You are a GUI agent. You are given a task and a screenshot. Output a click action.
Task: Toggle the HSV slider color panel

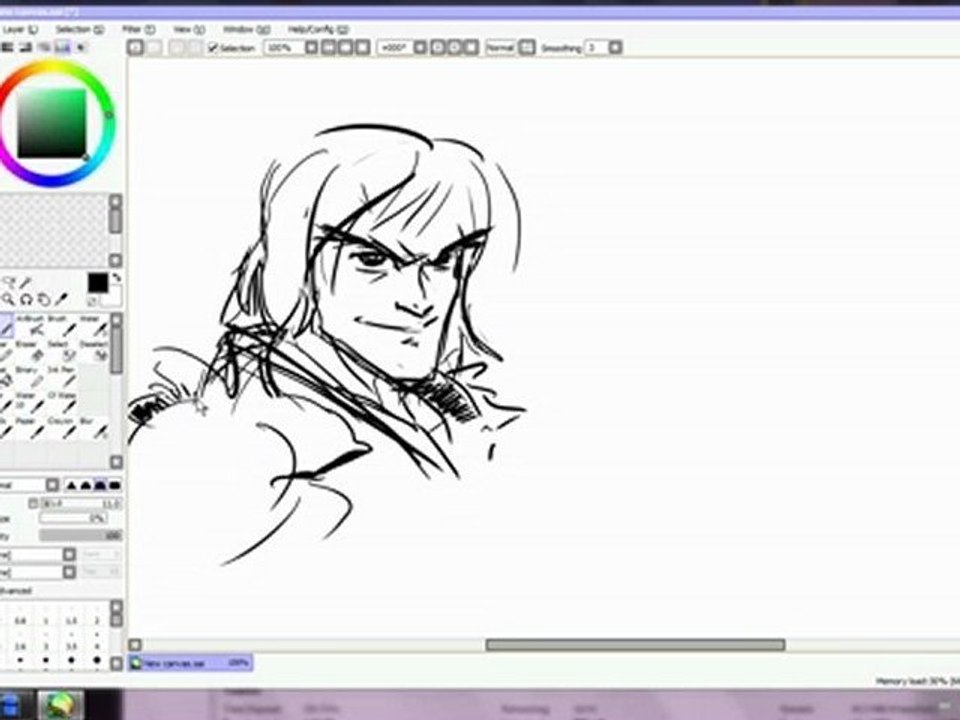coord(26,47)
